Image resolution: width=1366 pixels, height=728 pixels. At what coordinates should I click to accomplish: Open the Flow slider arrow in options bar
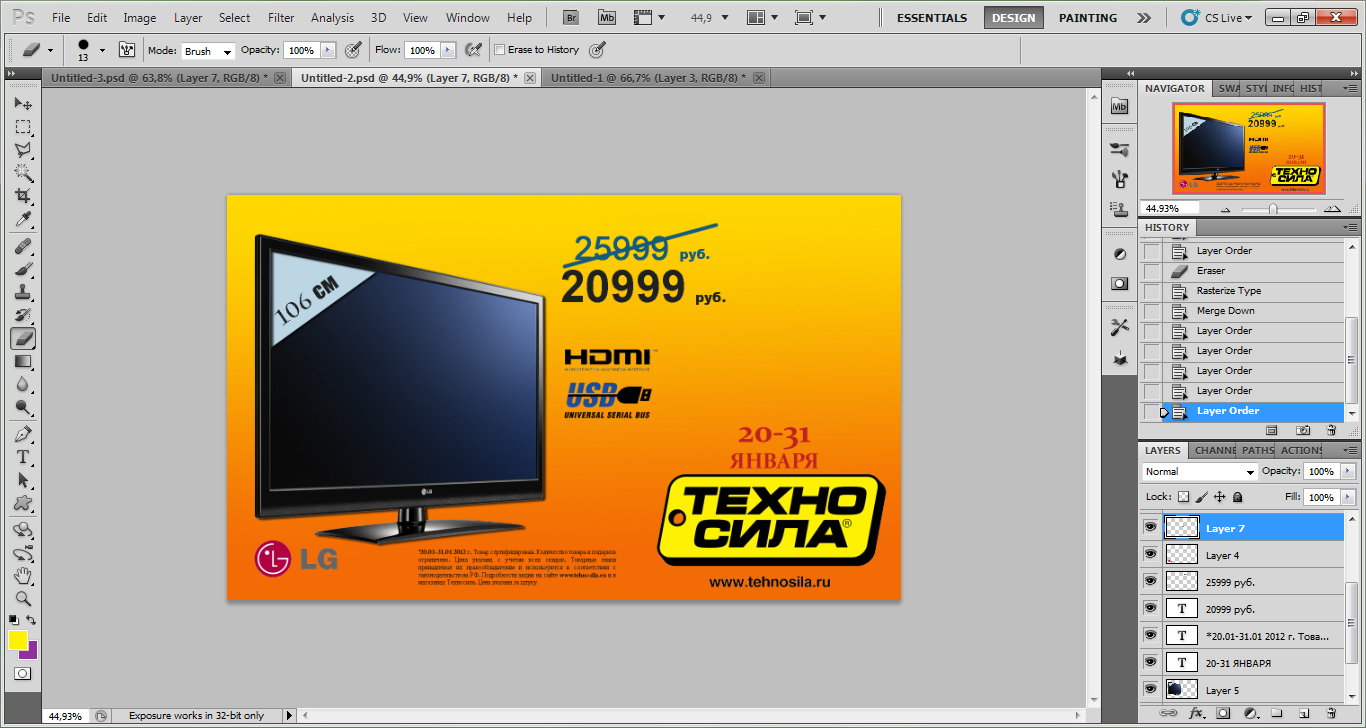pos(448,50)
